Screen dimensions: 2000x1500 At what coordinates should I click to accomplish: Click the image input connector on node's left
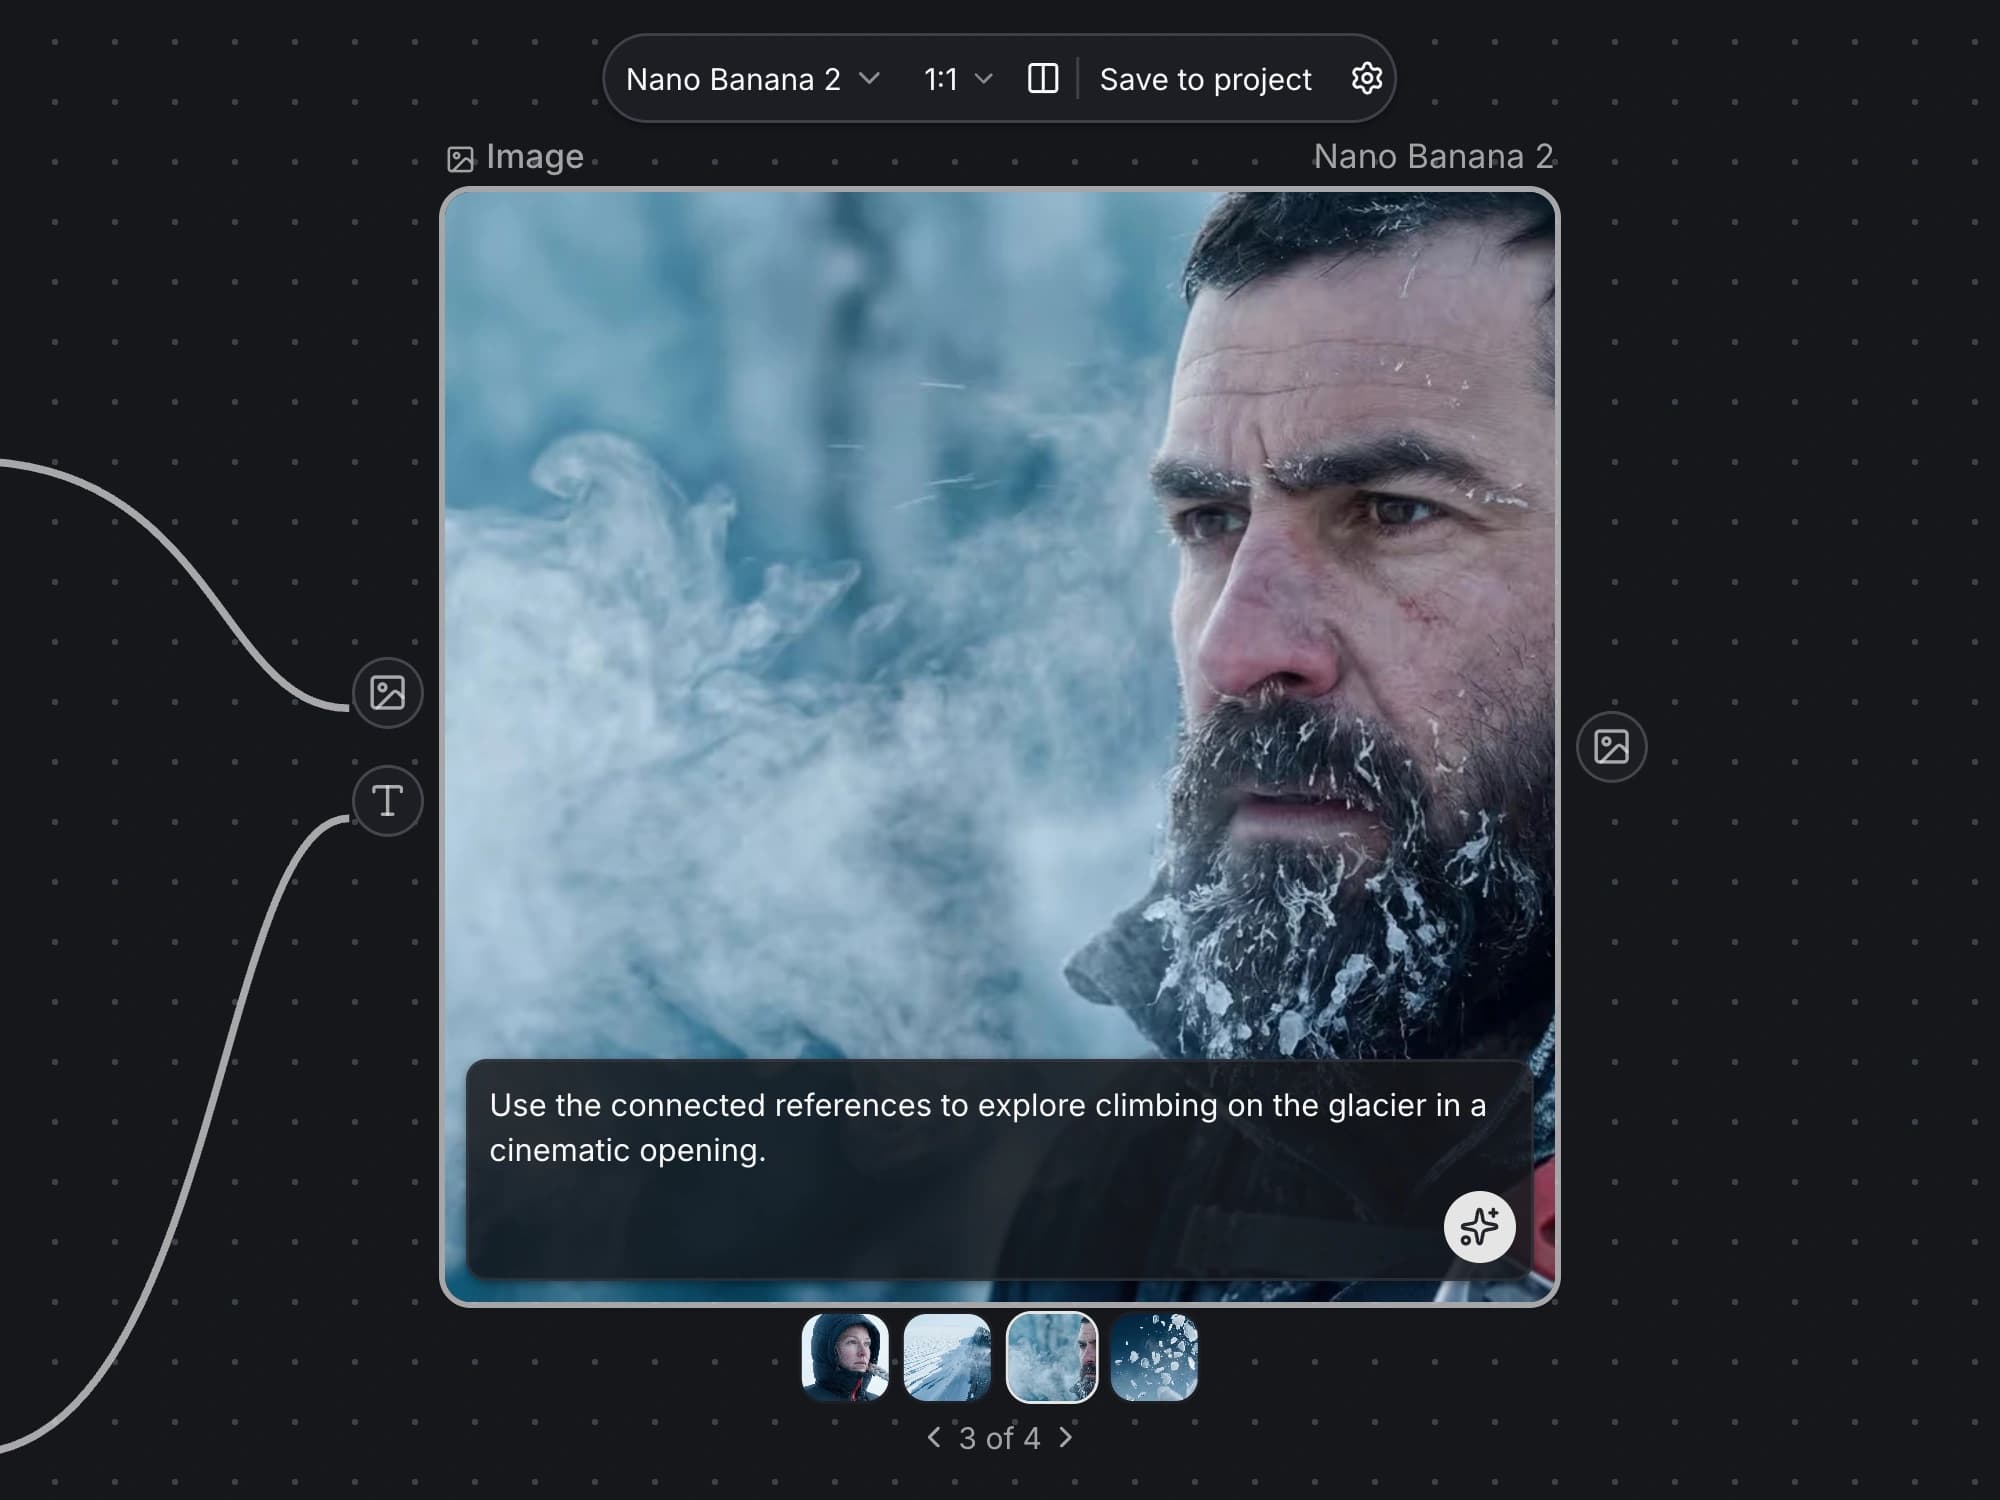(x=388, y=692)
